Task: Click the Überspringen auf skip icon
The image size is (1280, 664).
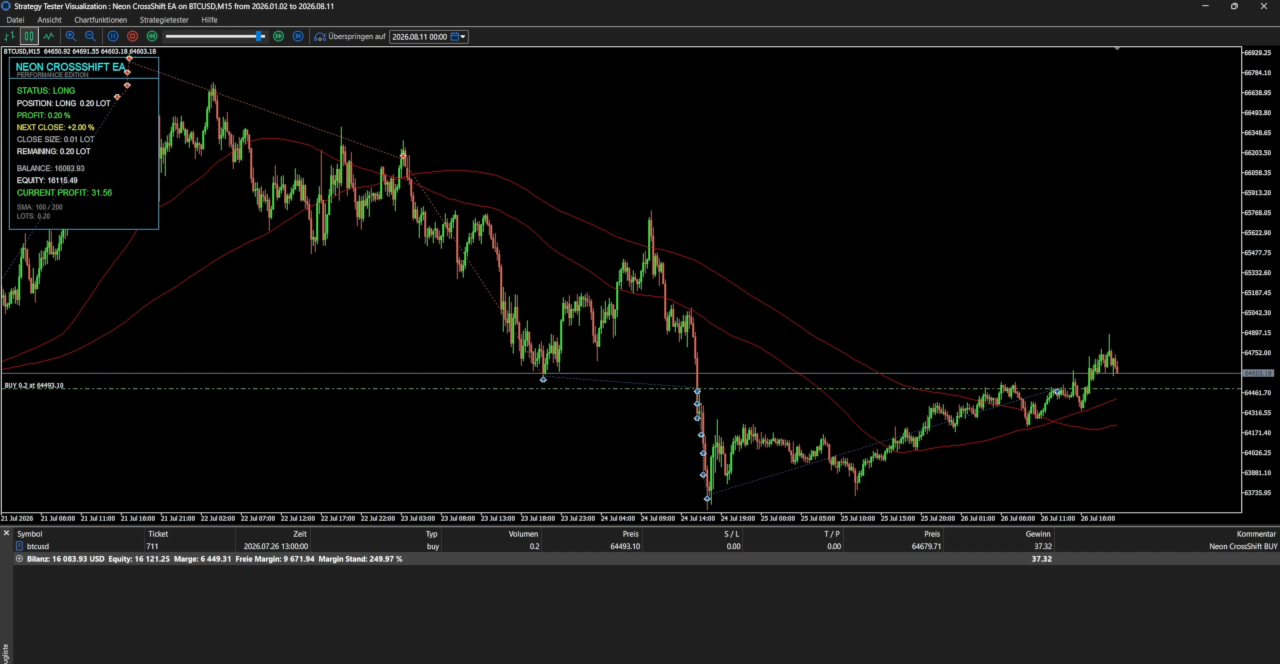Action: coord(320,36)
